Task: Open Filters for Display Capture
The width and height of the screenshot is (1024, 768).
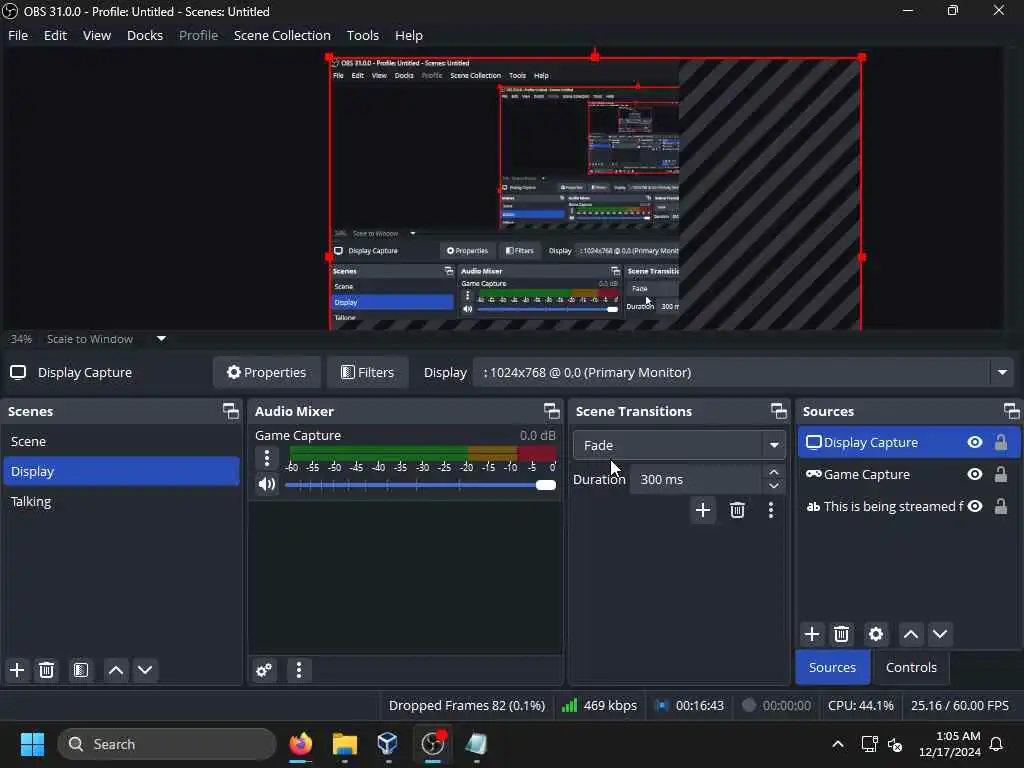Action: (x=368, y=372)
